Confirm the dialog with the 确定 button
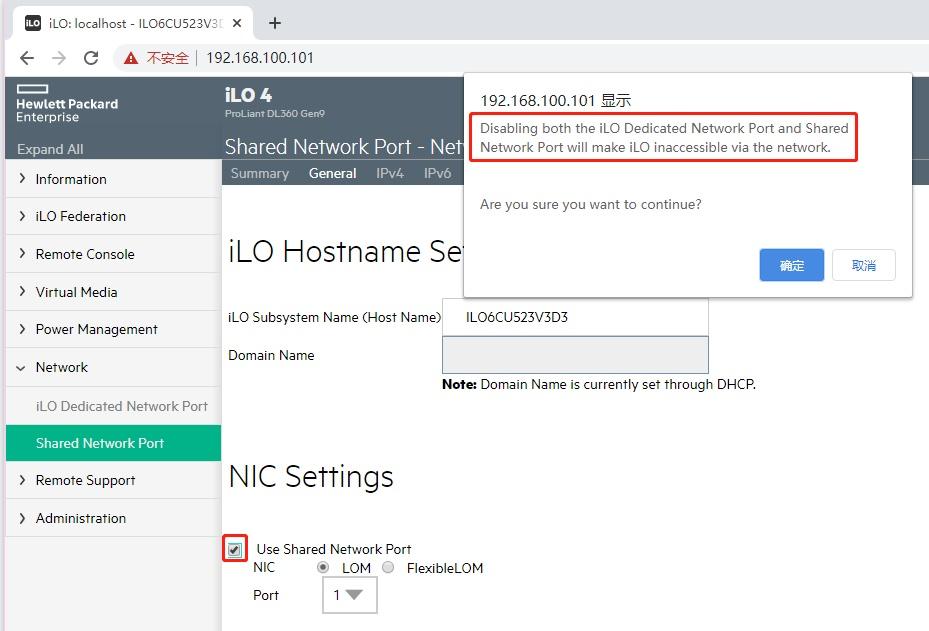The height and width of the screenshot is (631, 929). click(x=790, y=265)
